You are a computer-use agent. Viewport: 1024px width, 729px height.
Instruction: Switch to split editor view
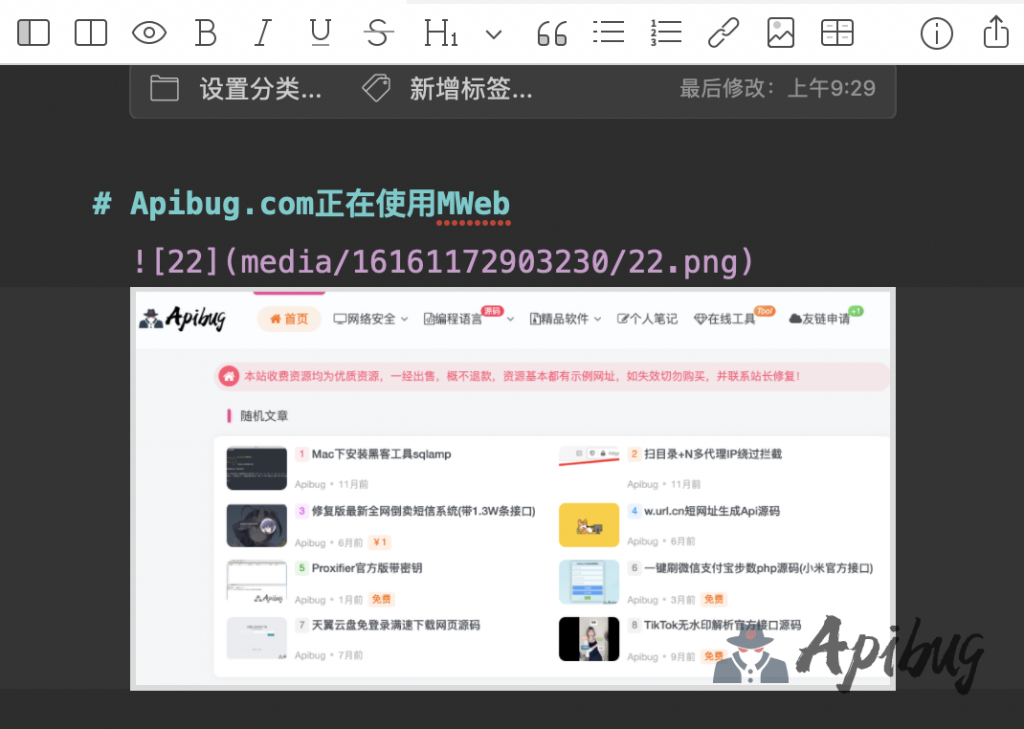tap(91, 33)
